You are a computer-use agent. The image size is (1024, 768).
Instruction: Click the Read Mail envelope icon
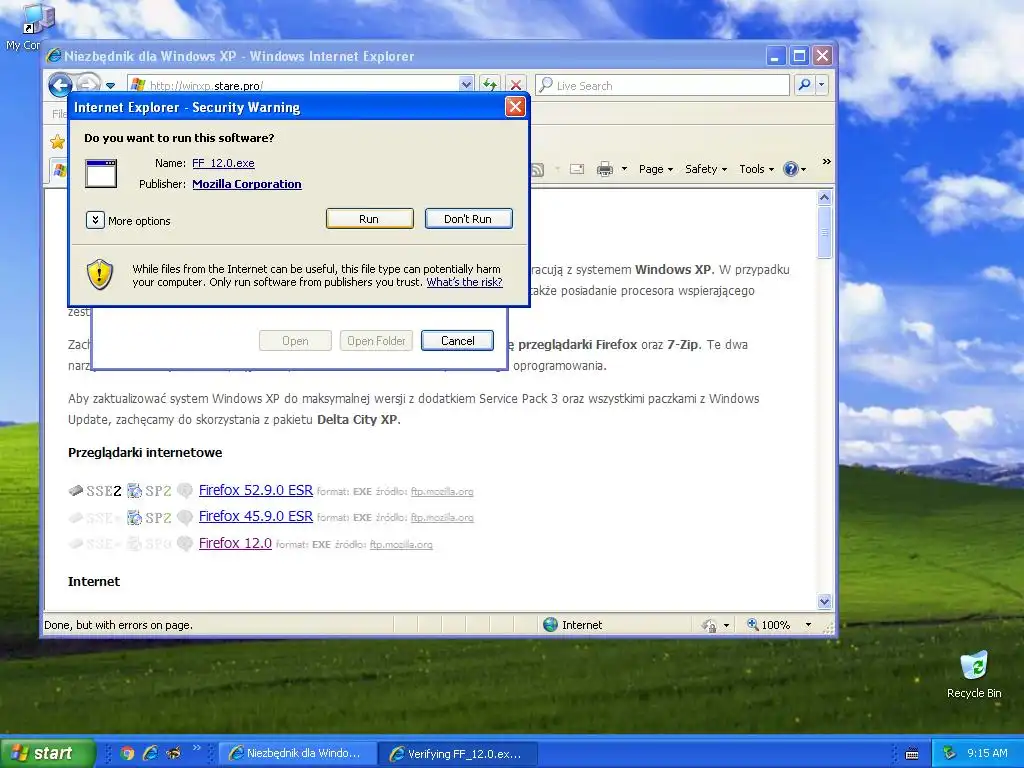(577, 169)
